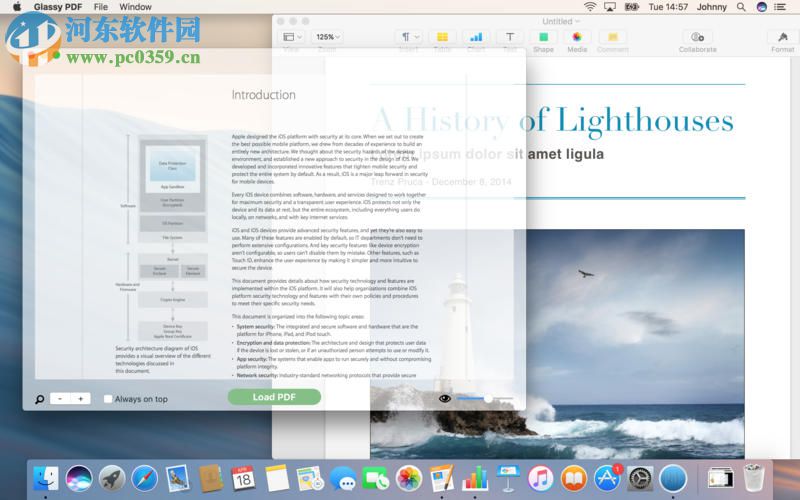Click the Media icon in Pages toolbar
Viewport: 800px width, 500px height.
tap(577, 37)
